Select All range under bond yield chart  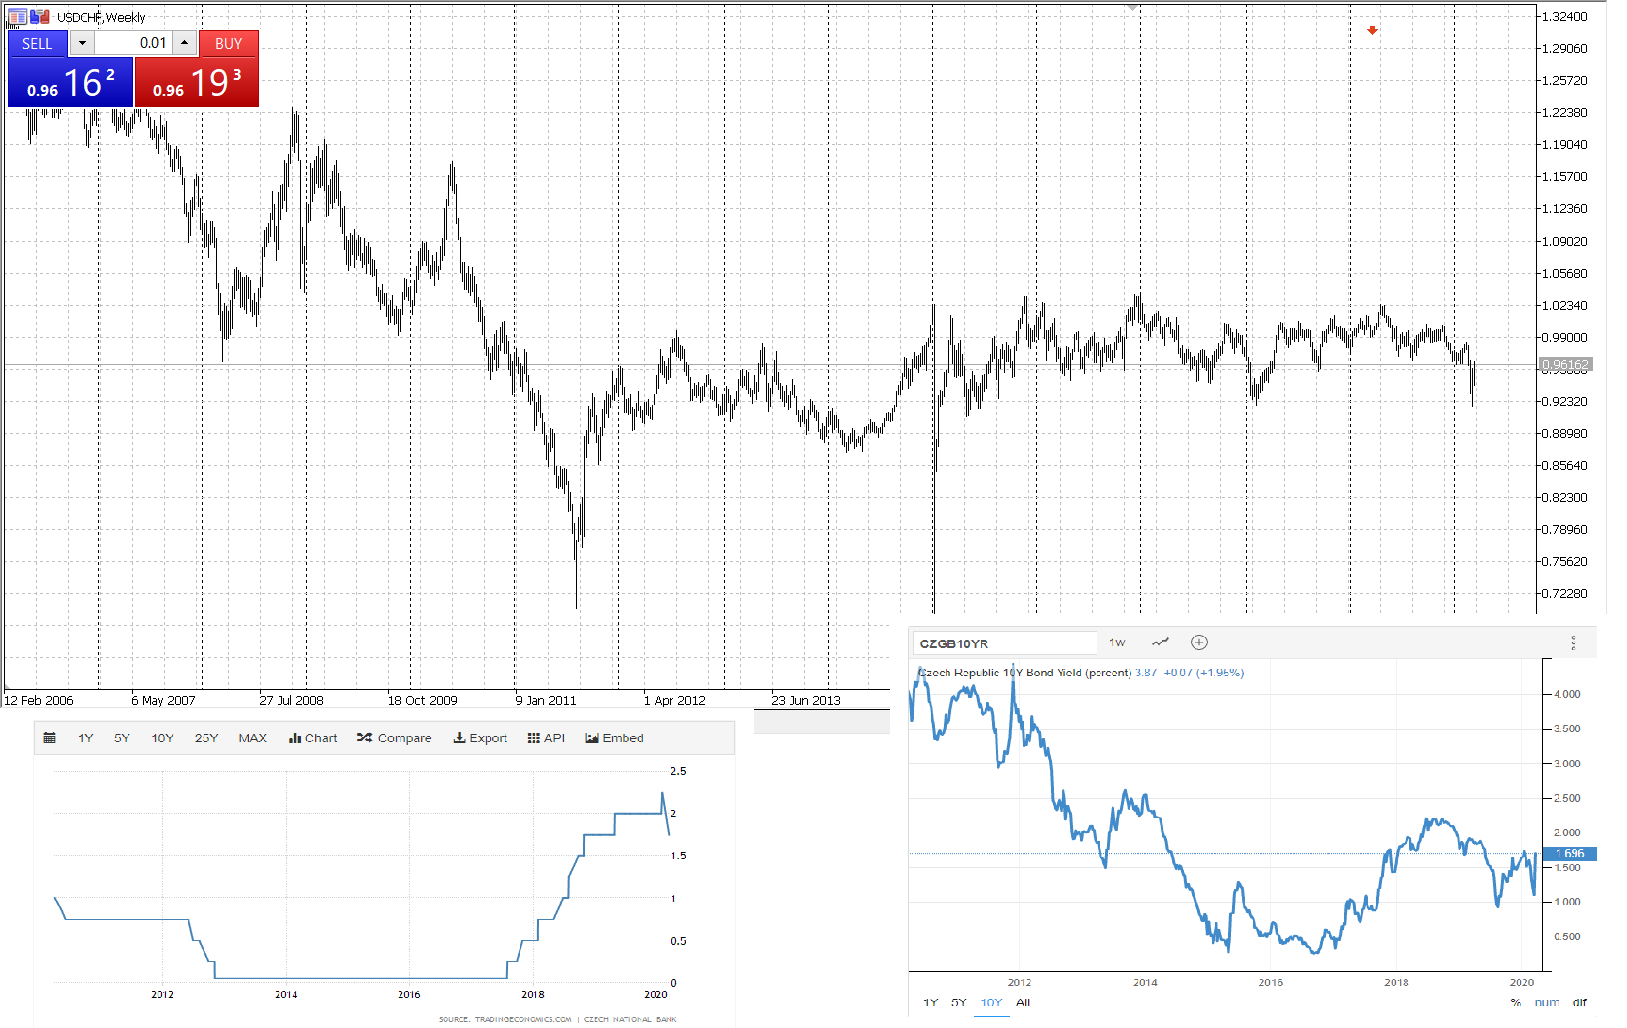coord(1023,1002)
